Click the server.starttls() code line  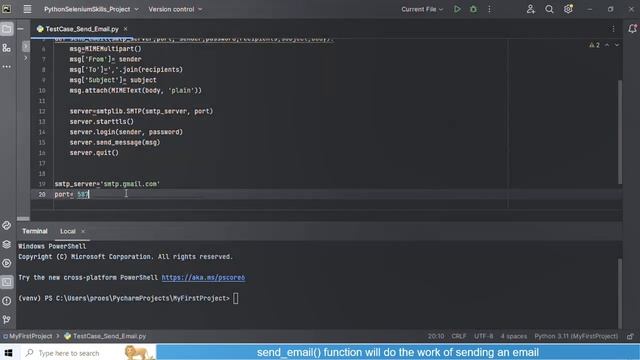(102, 122)
